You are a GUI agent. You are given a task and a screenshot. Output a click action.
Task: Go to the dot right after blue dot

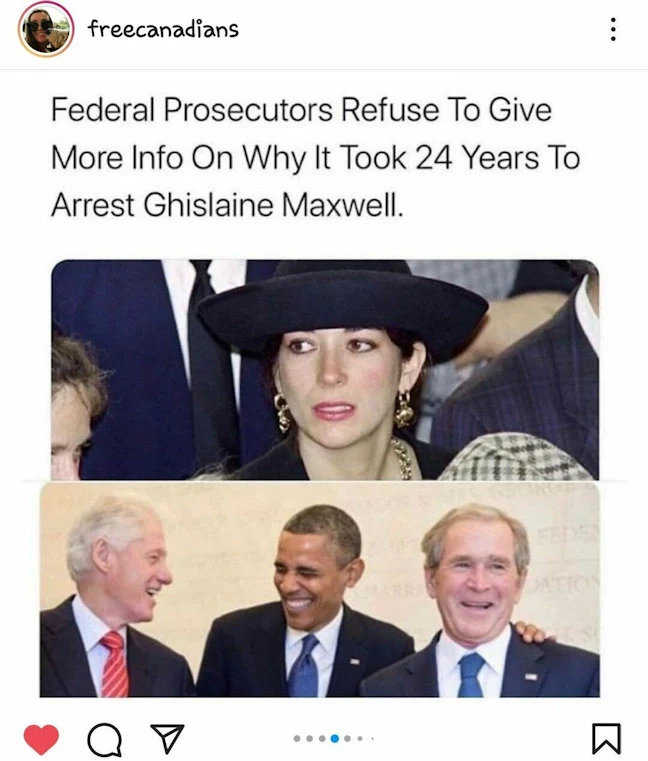pyautogui.click(x=347, y=739)
